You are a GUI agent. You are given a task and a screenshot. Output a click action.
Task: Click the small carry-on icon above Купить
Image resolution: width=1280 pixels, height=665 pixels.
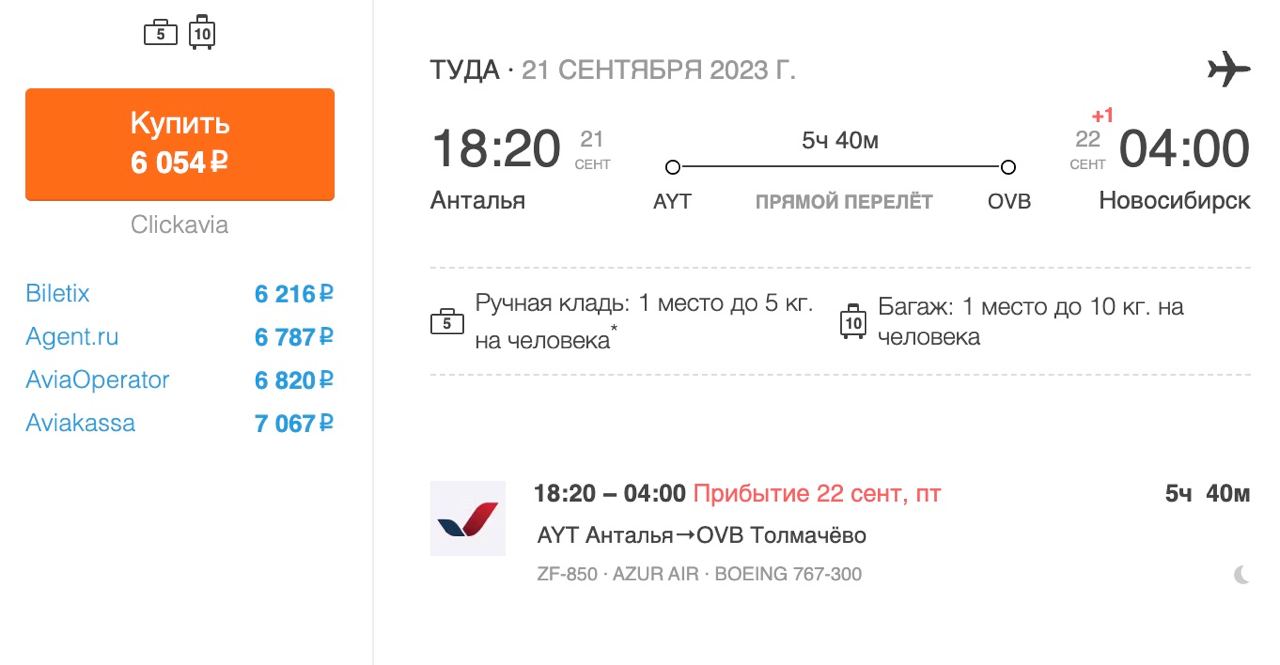[x=160, y=33]
